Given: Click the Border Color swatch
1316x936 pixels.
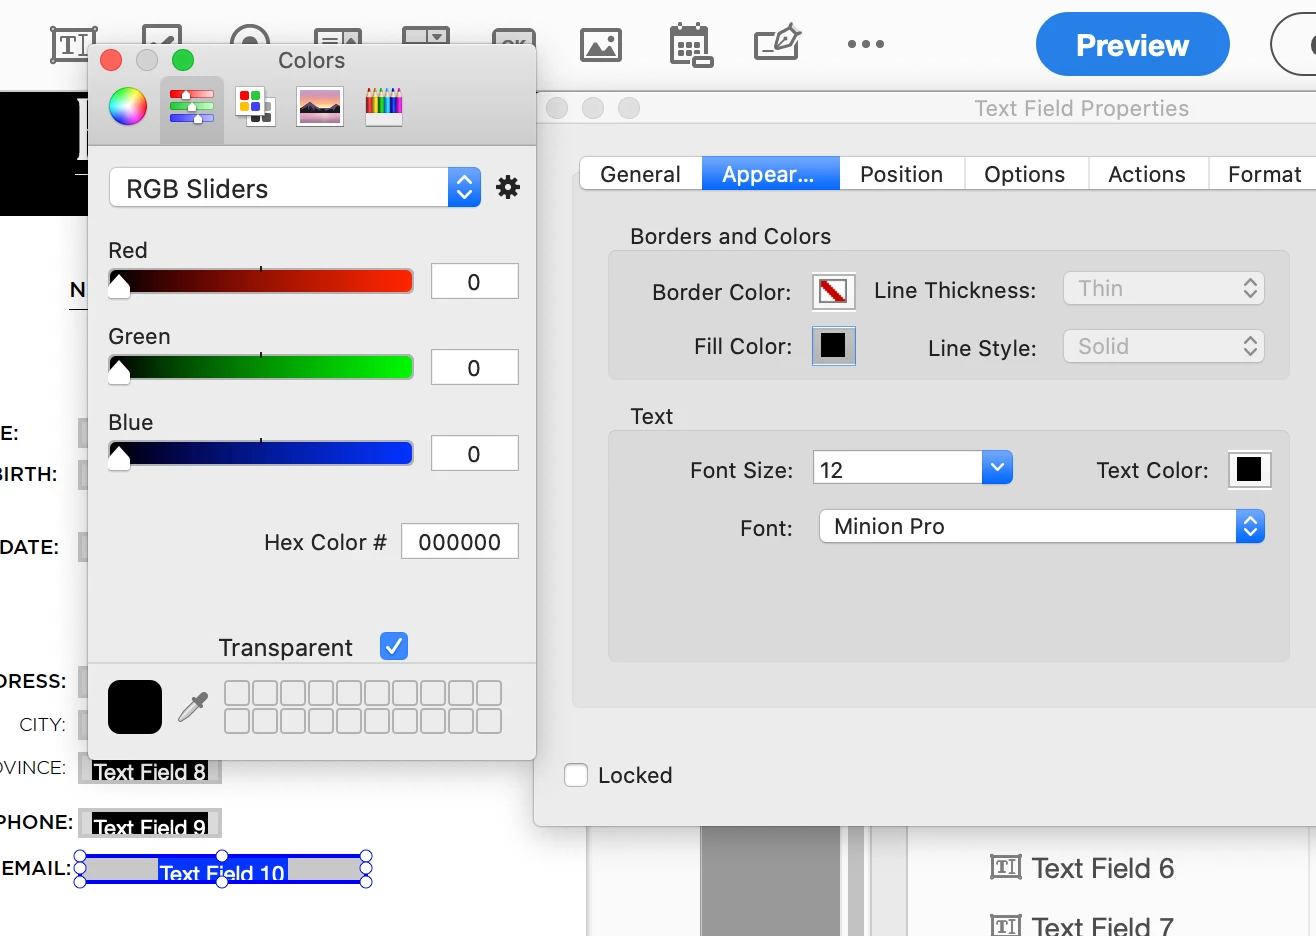Looking at the screenshot, I should [833, 291].
